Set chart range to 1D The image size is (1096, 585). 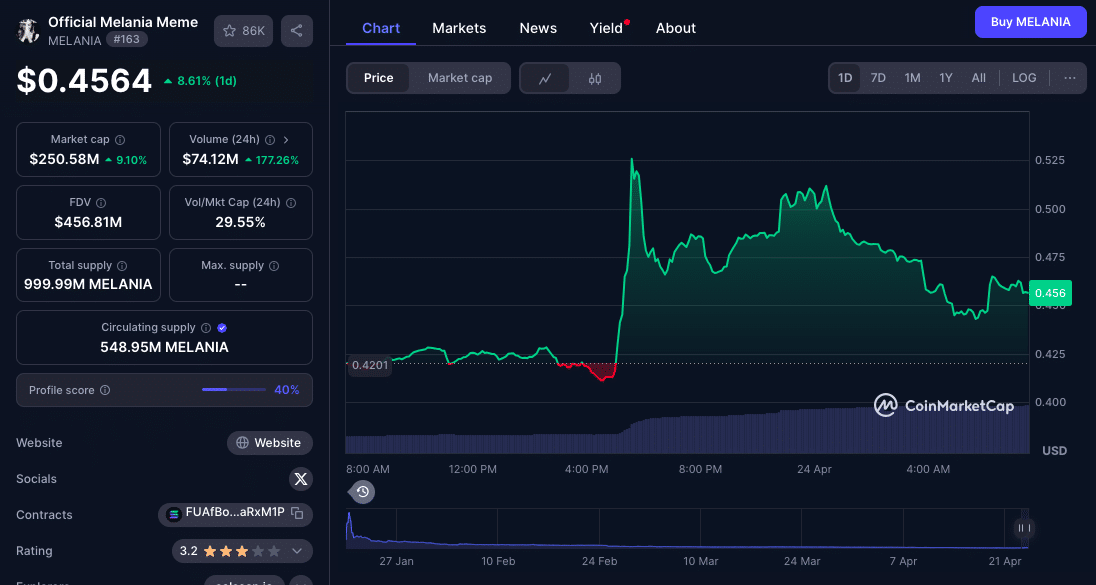(845, 78)
